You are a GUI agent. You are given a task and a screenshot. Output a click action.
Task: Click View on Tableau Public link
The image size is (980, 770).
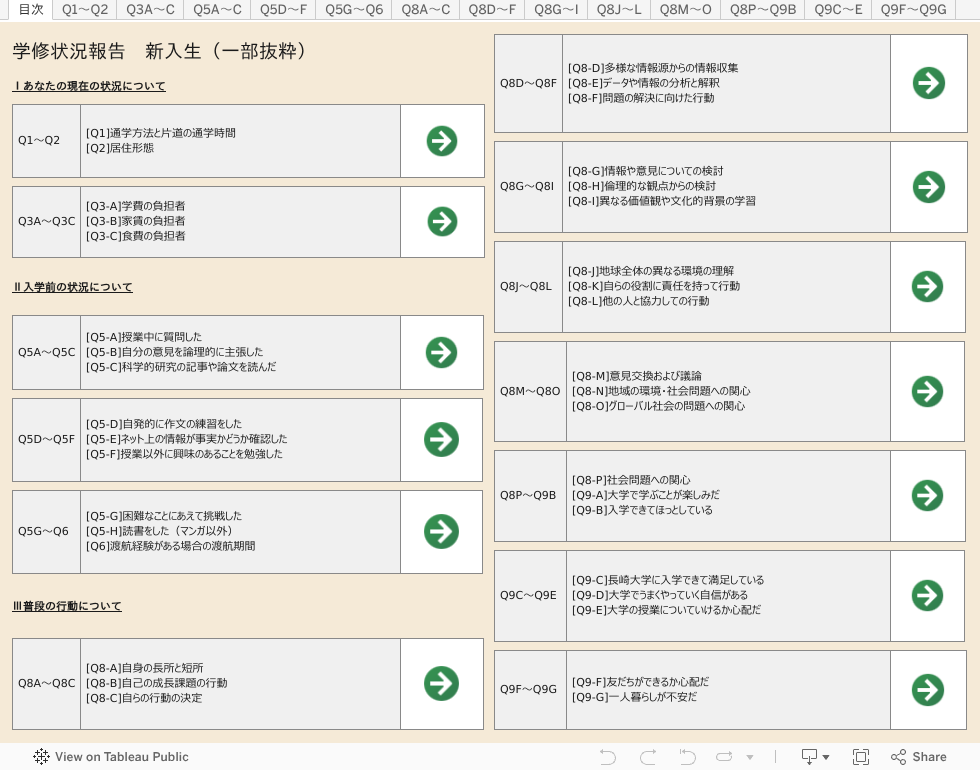coord(111,757)
